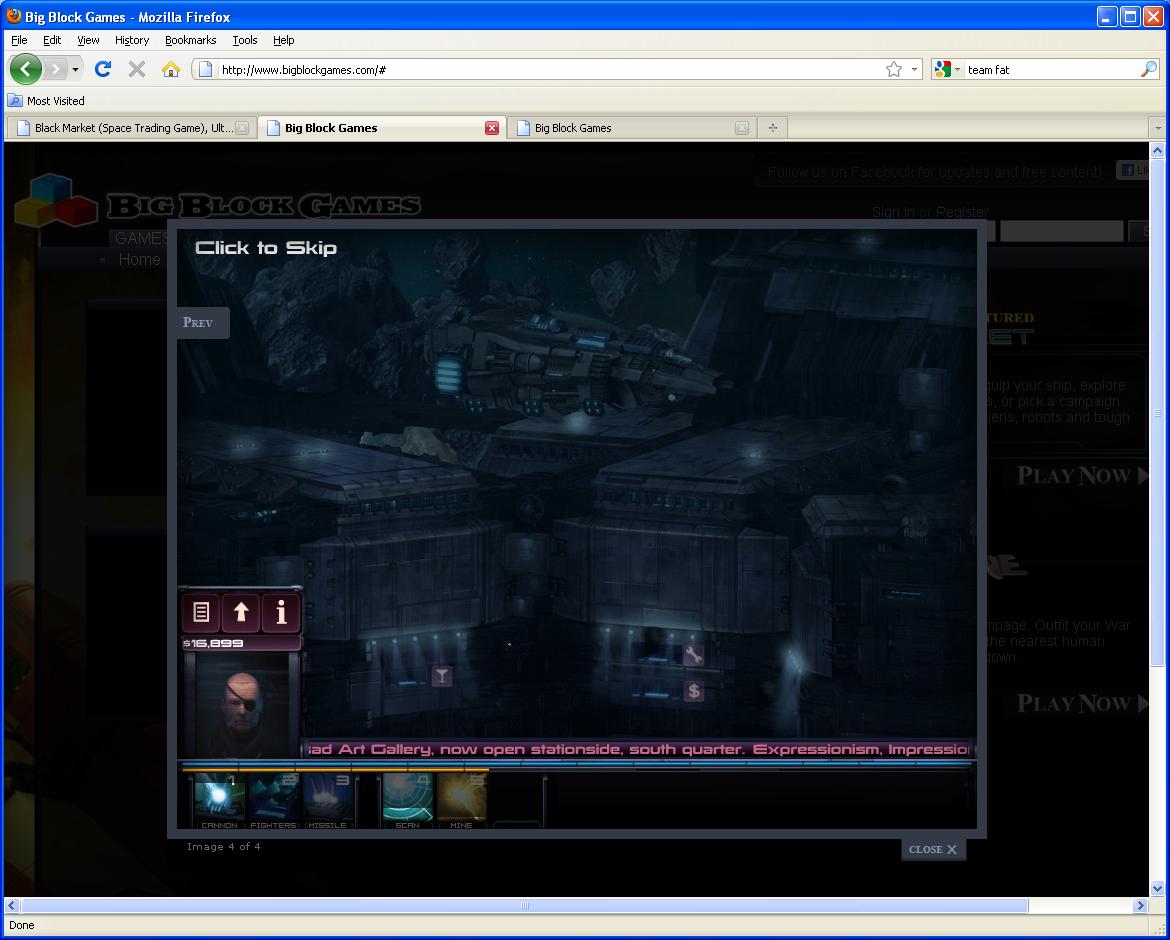Click the eyepatch pilot portrait

pyautogui.click(x=240, y=705)
